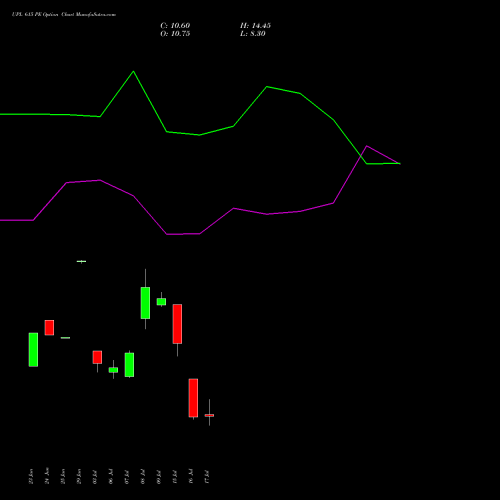Viewport: 500px width, 500px height.
Task: Click the UPL 615 PE Option Chart title
Action: coord(64,14)
